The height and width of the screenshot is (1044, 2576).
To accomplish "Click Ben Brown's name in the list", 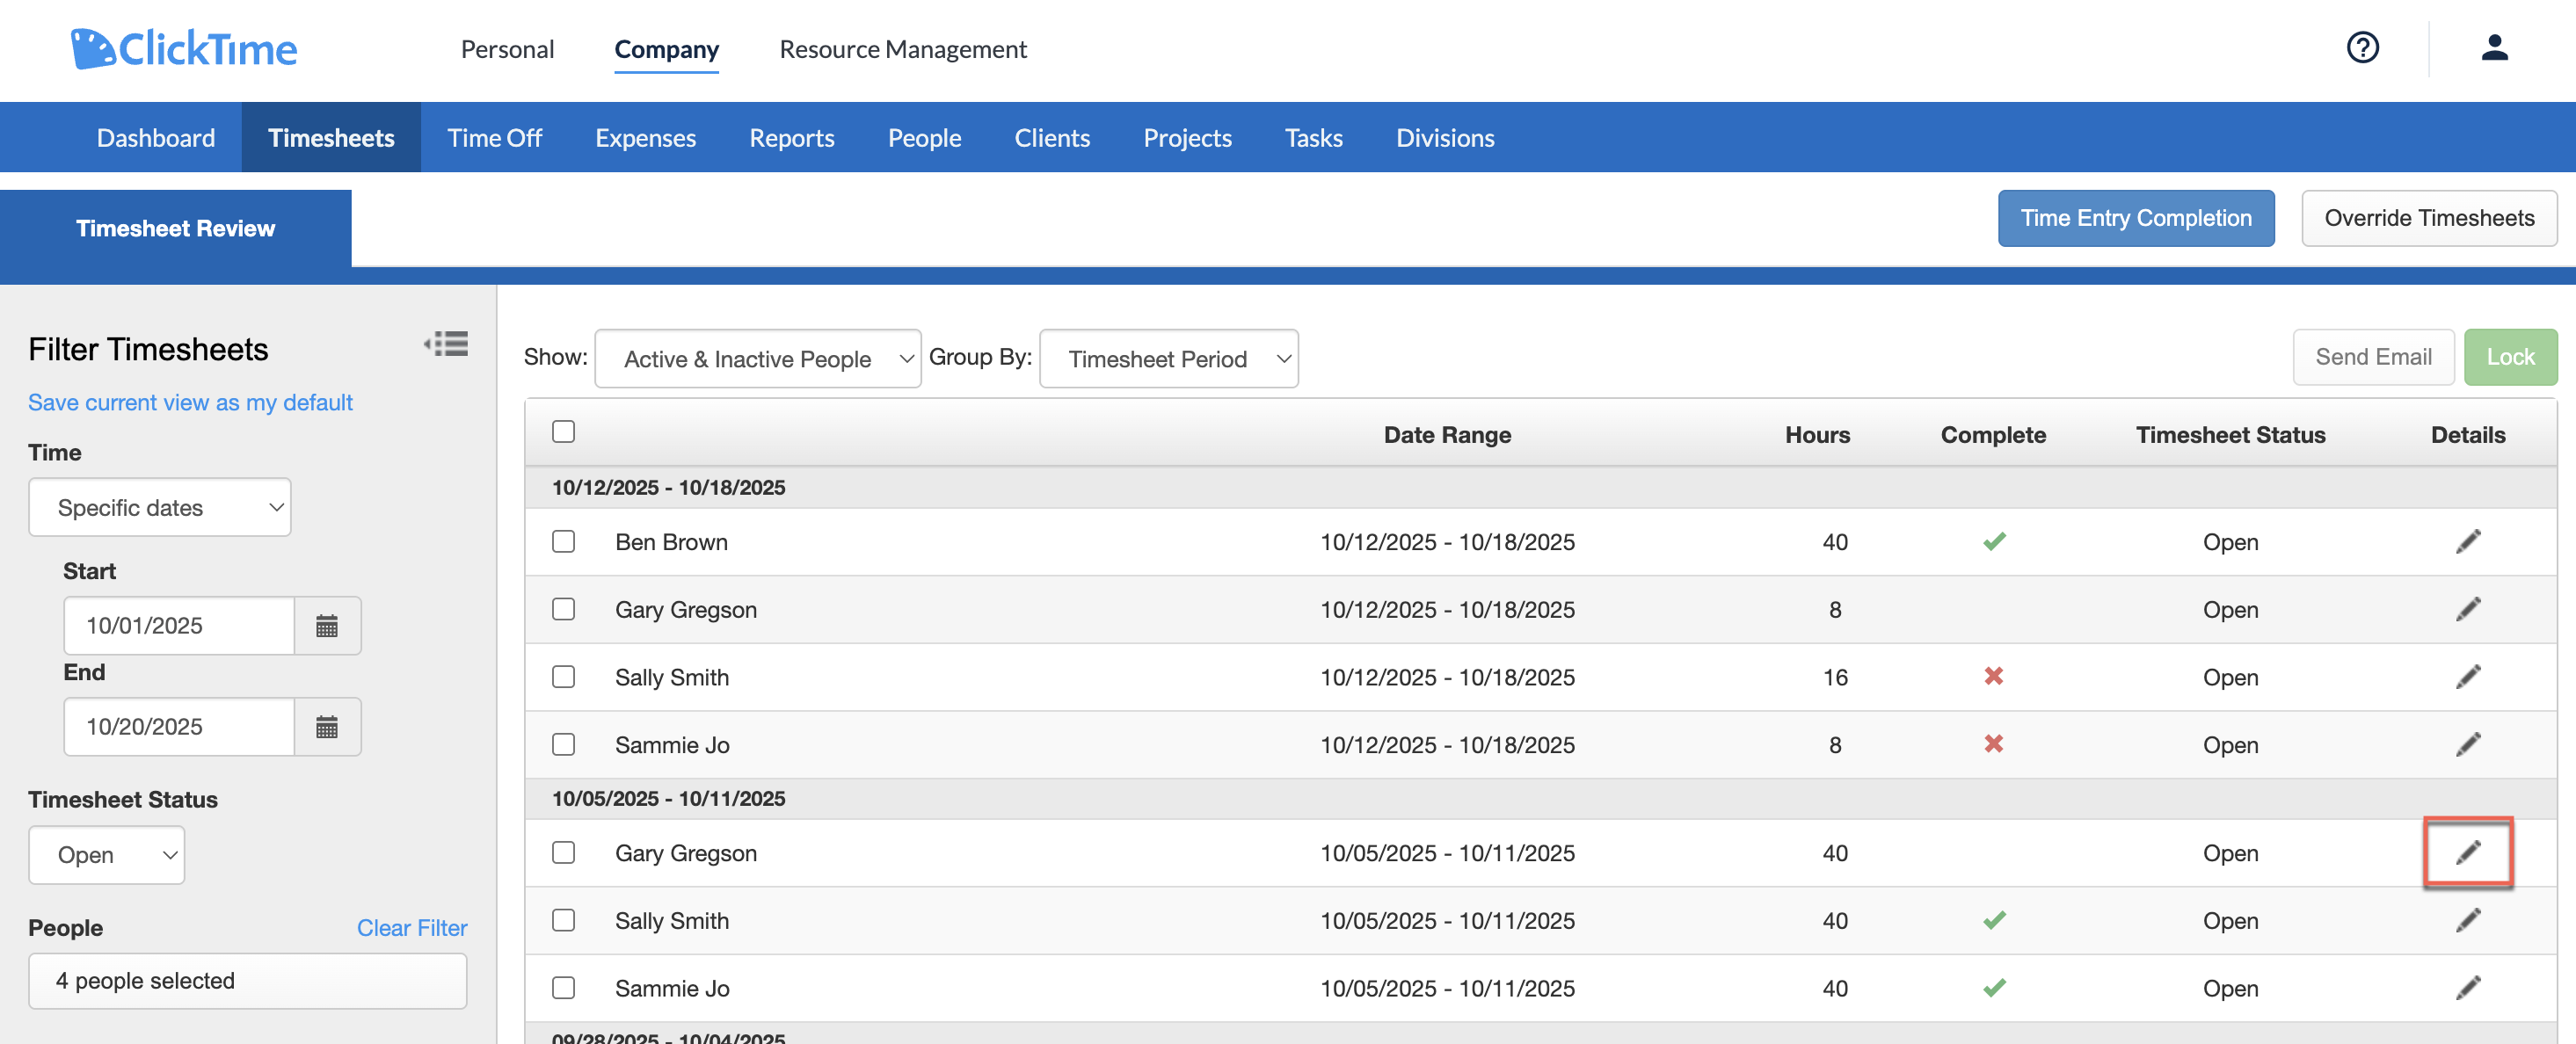I will (671, 542).
